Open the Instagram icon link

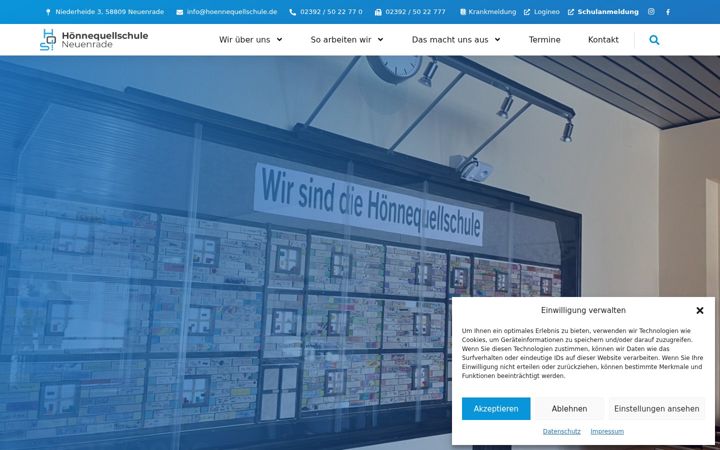point(651,12)
